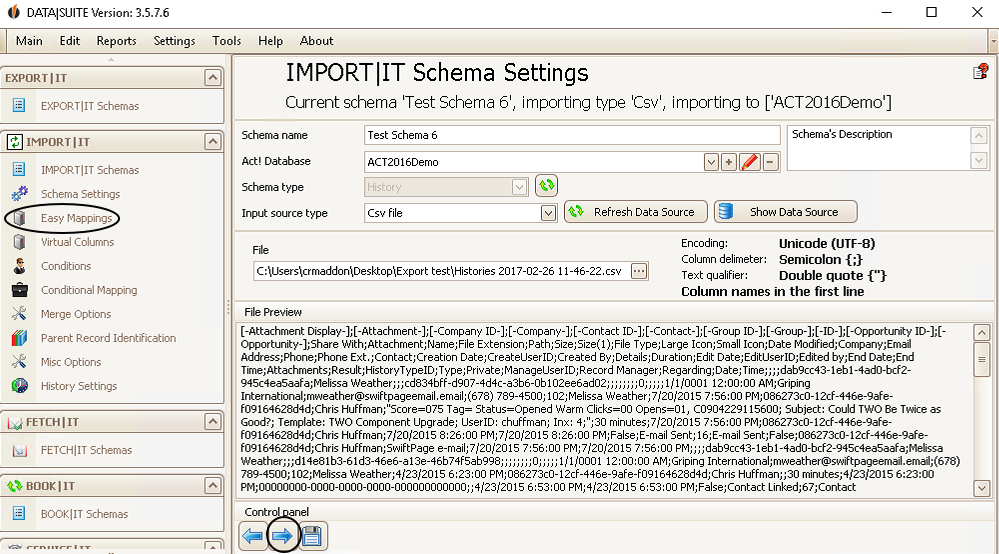Screen dimensions: 999x554
Task: Go to previous step with left arrow
Action: pyautogui.click(x=253, y=536)
